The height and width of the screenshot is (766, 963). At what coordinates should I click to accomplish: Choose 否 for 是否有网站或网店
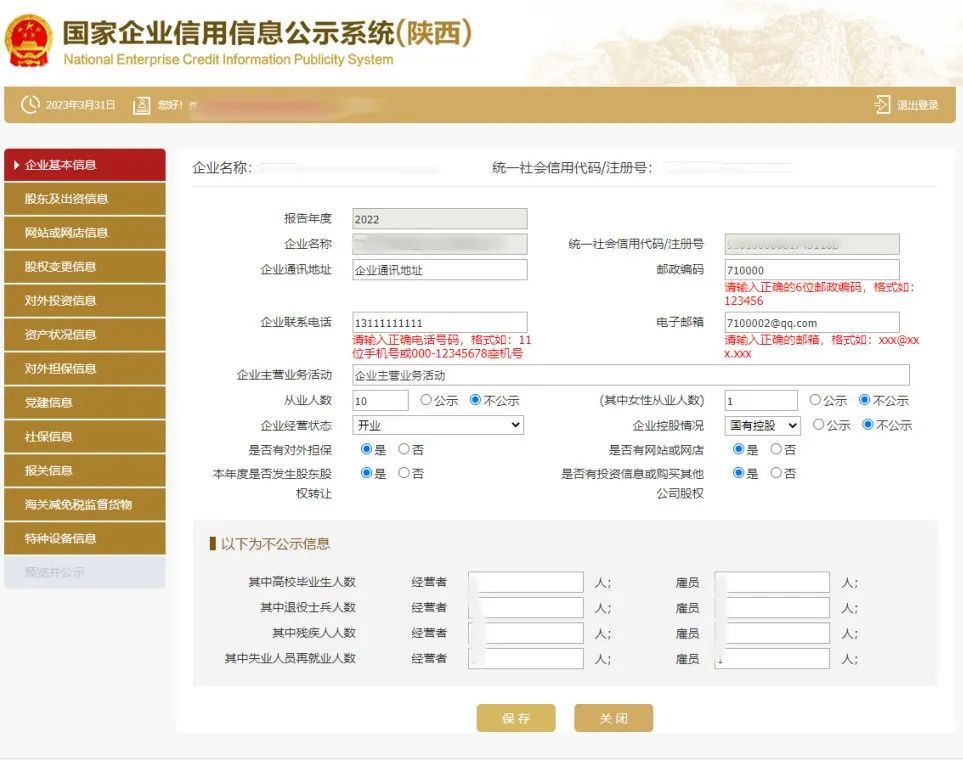click(x=776, y=449)
